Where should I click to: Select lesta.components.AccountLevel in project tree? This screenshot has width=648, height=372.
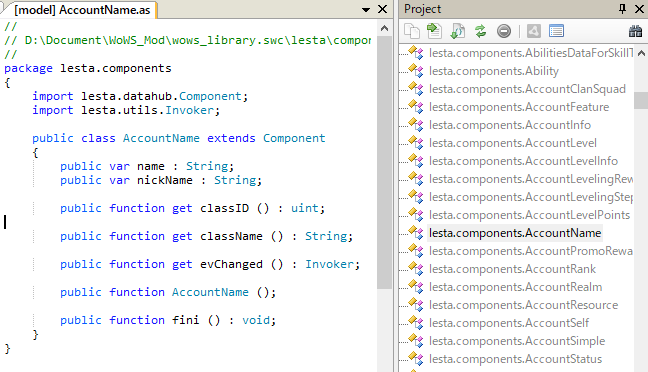pyautogui.click(x=512, y=143)
